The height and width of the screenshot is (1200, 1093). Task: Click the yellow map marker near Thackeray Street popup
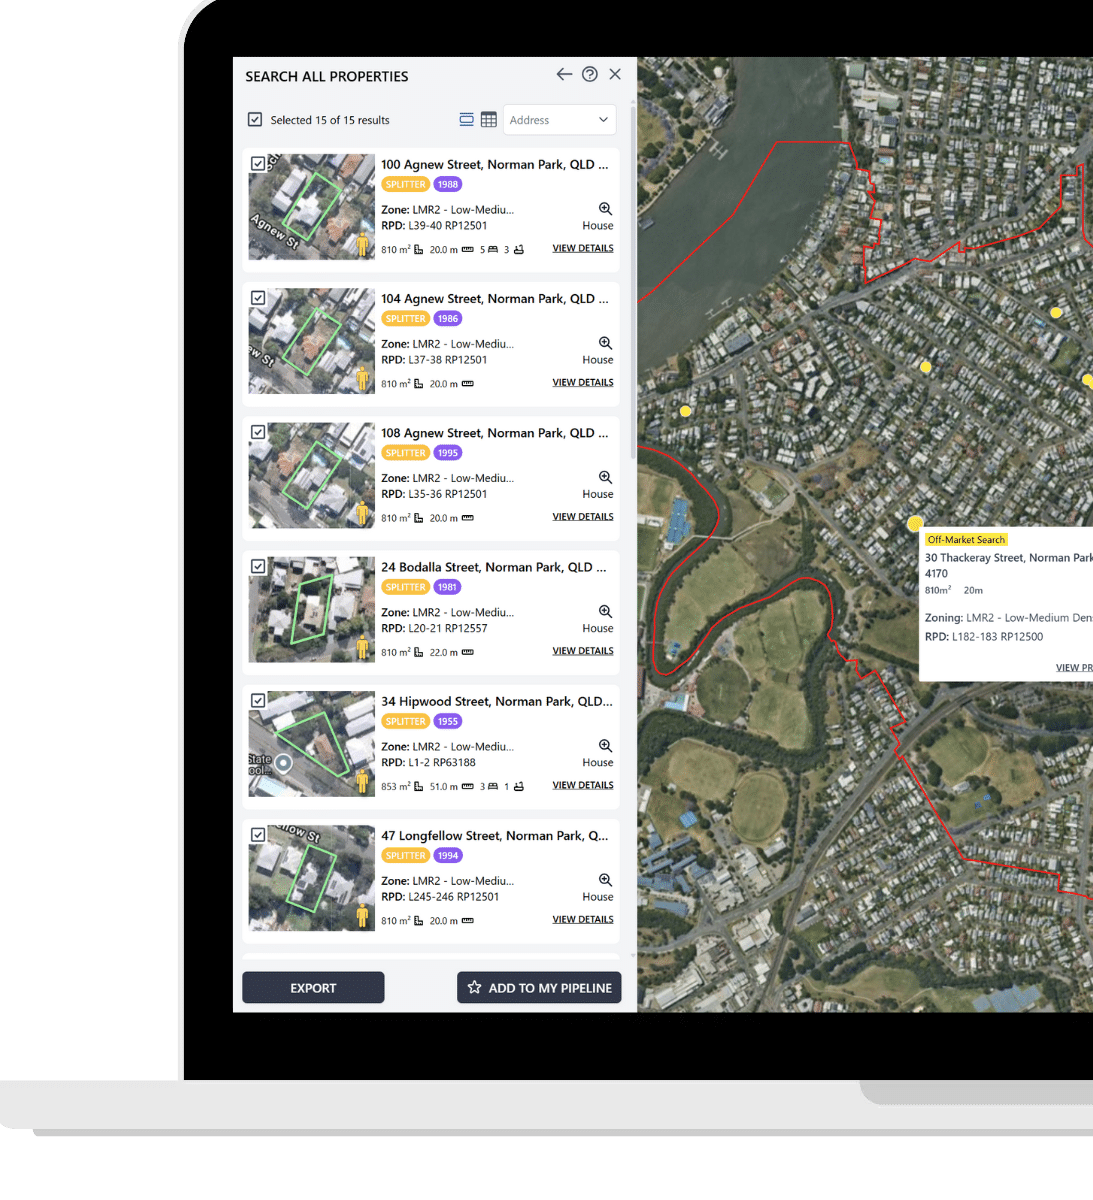[914, 523]
